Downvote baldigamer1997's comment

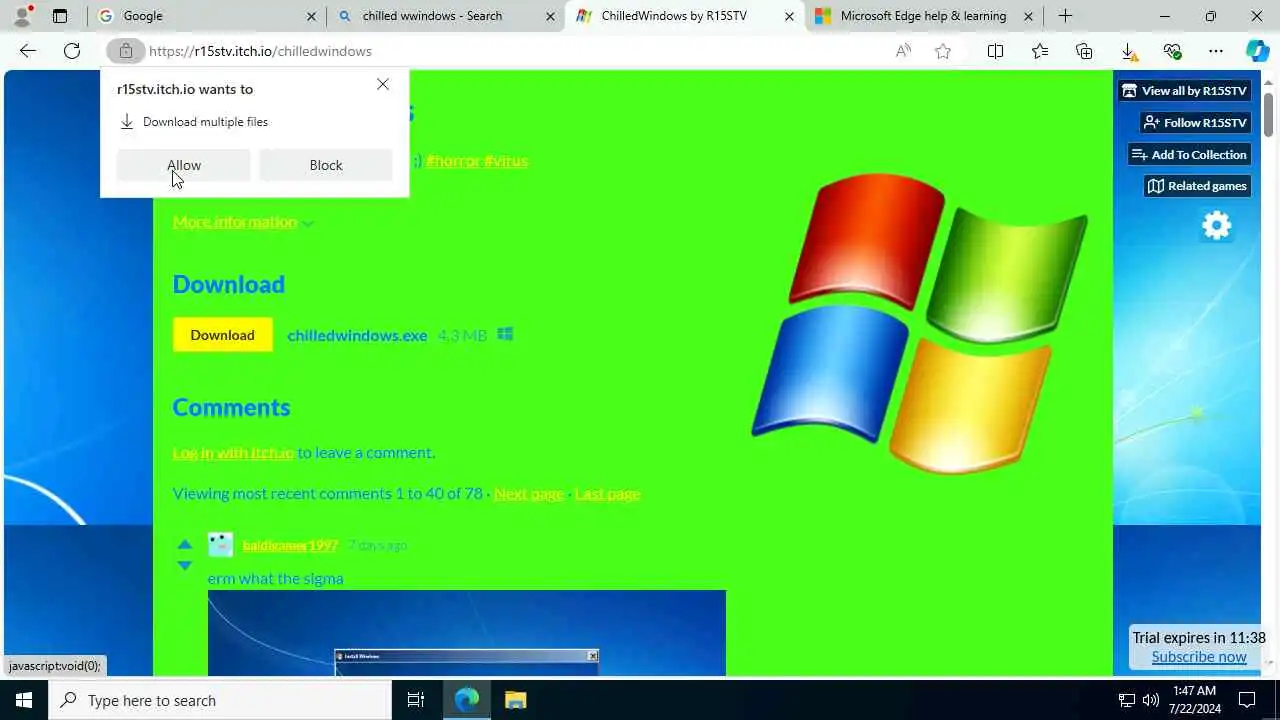(184, 565)
